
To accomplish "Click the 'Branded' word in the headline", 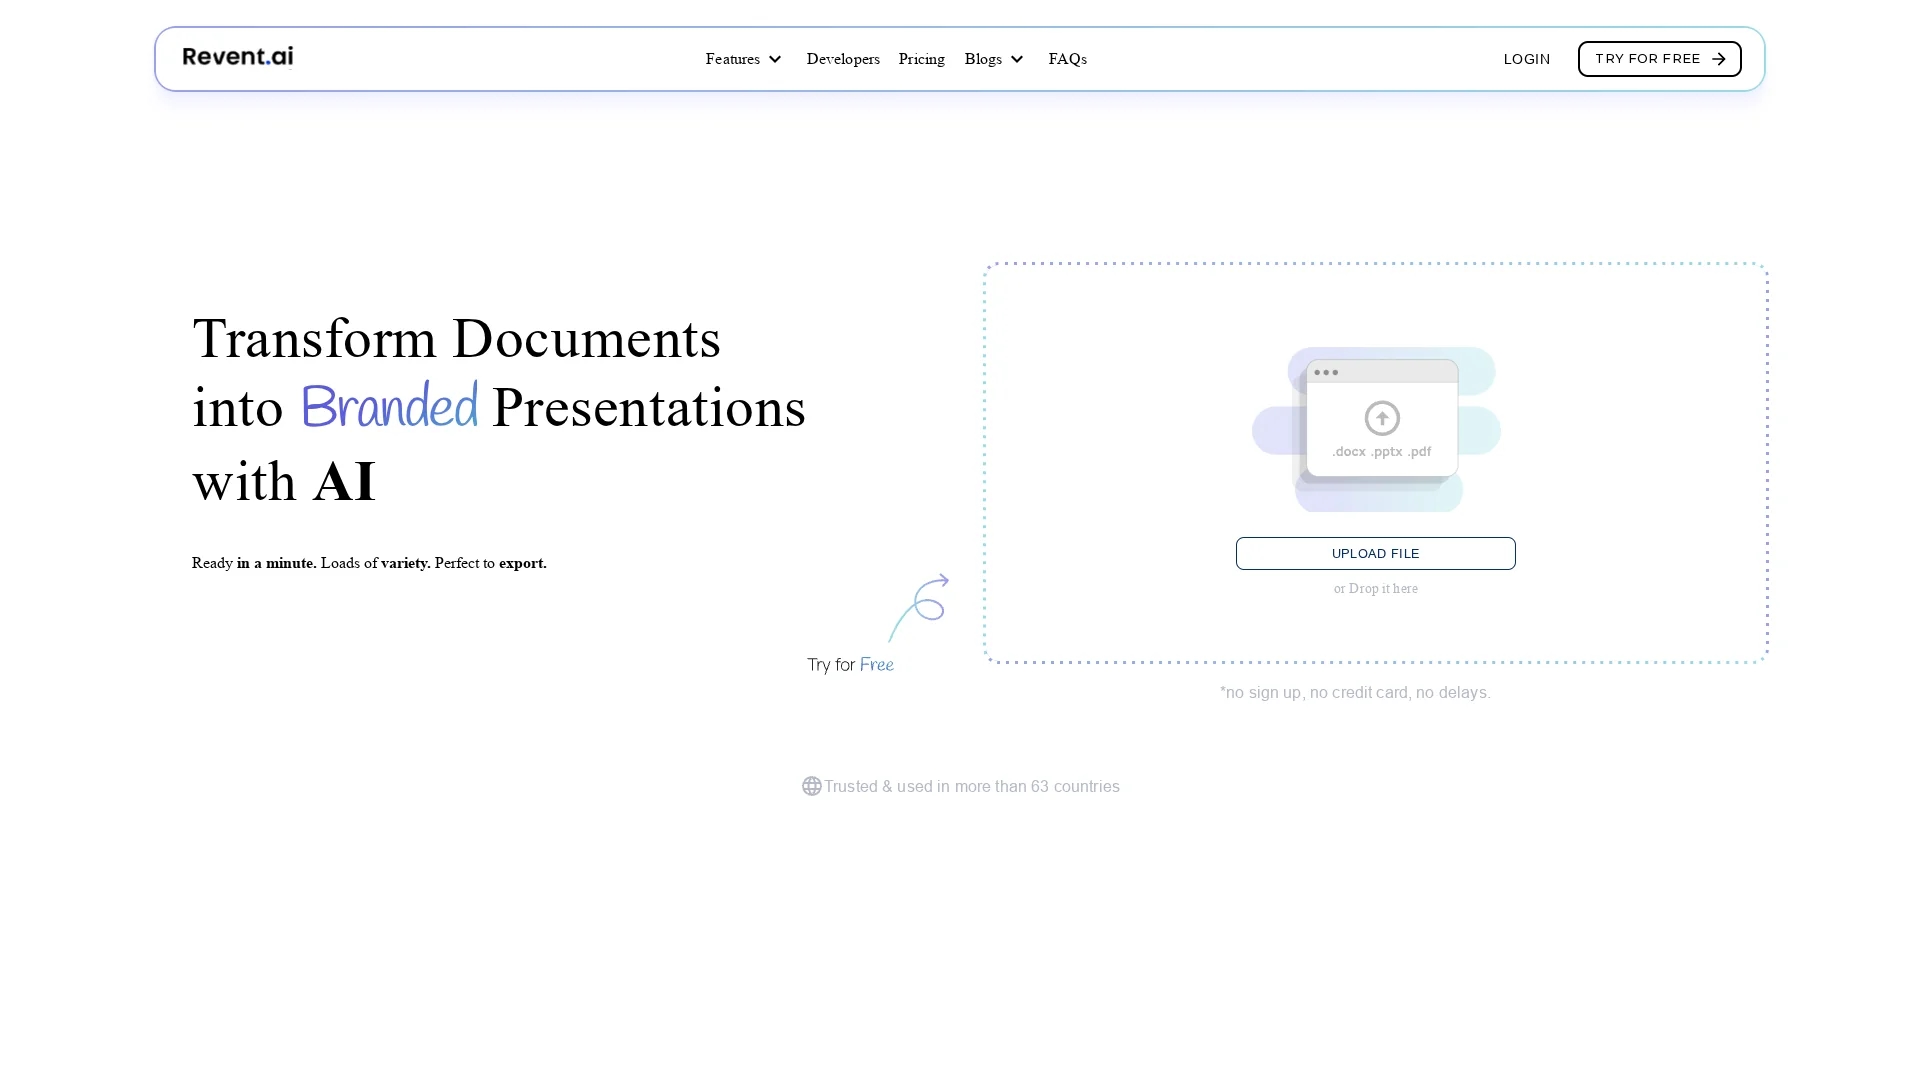I will pos(389,406).
